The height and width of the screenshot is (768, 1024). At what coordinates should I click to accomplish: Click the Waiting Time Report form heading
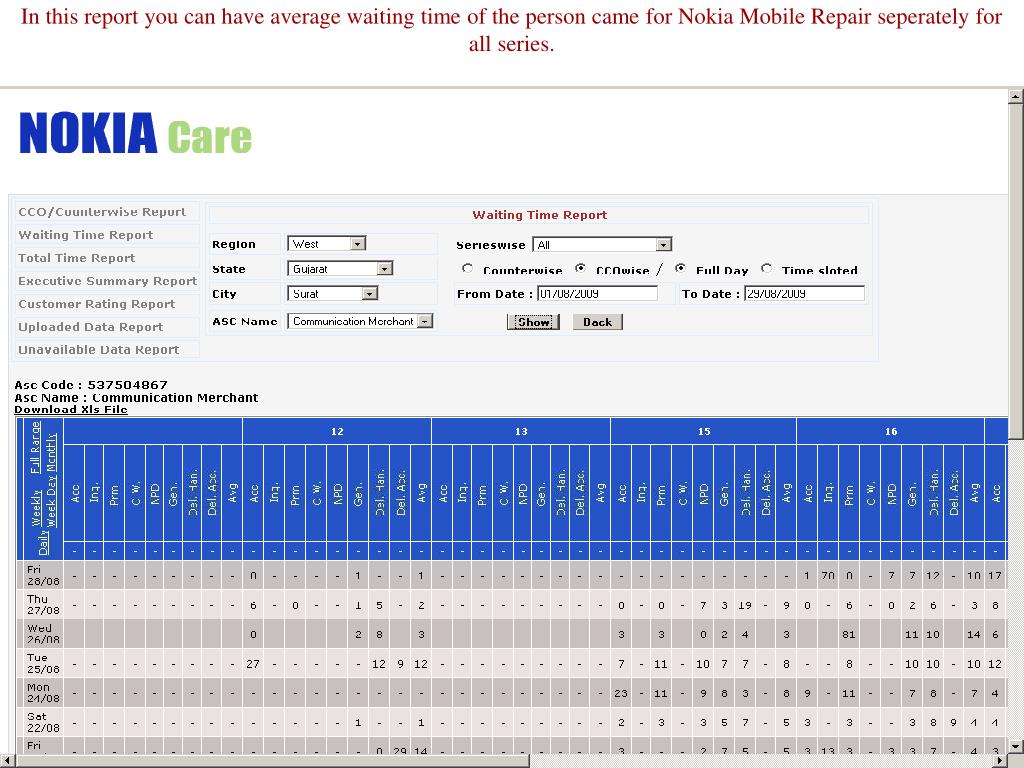539,215
